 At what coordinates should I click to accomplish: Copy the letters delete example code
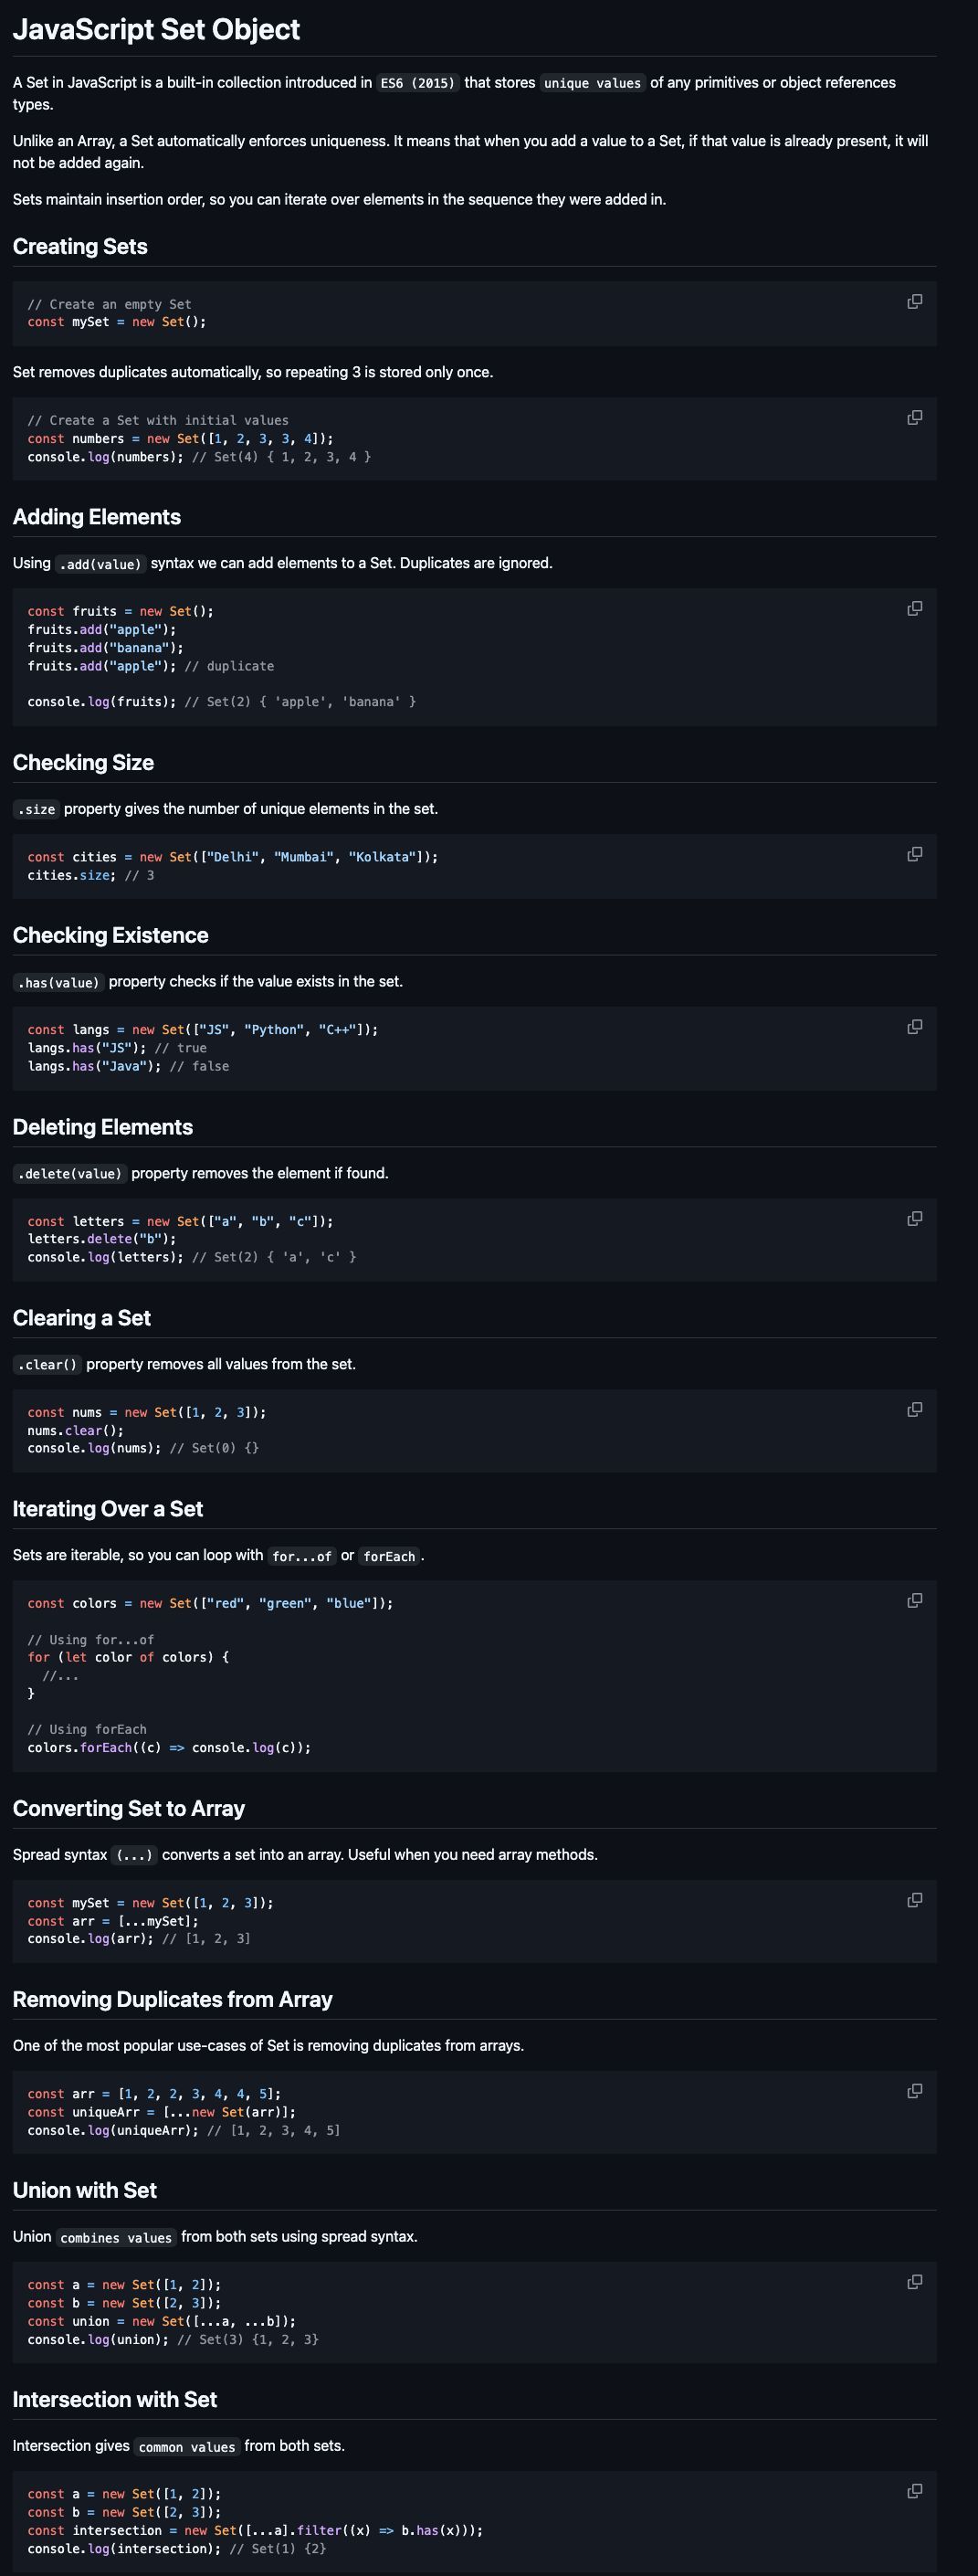(914, 1219)
